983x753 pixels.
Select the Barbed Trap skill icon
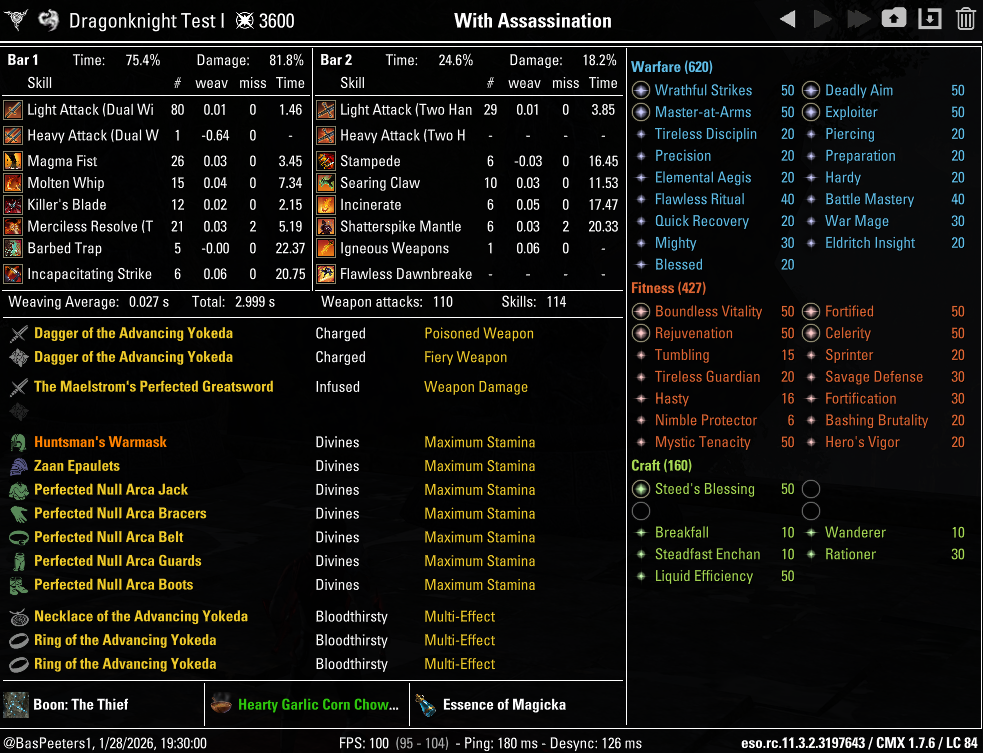13,248
